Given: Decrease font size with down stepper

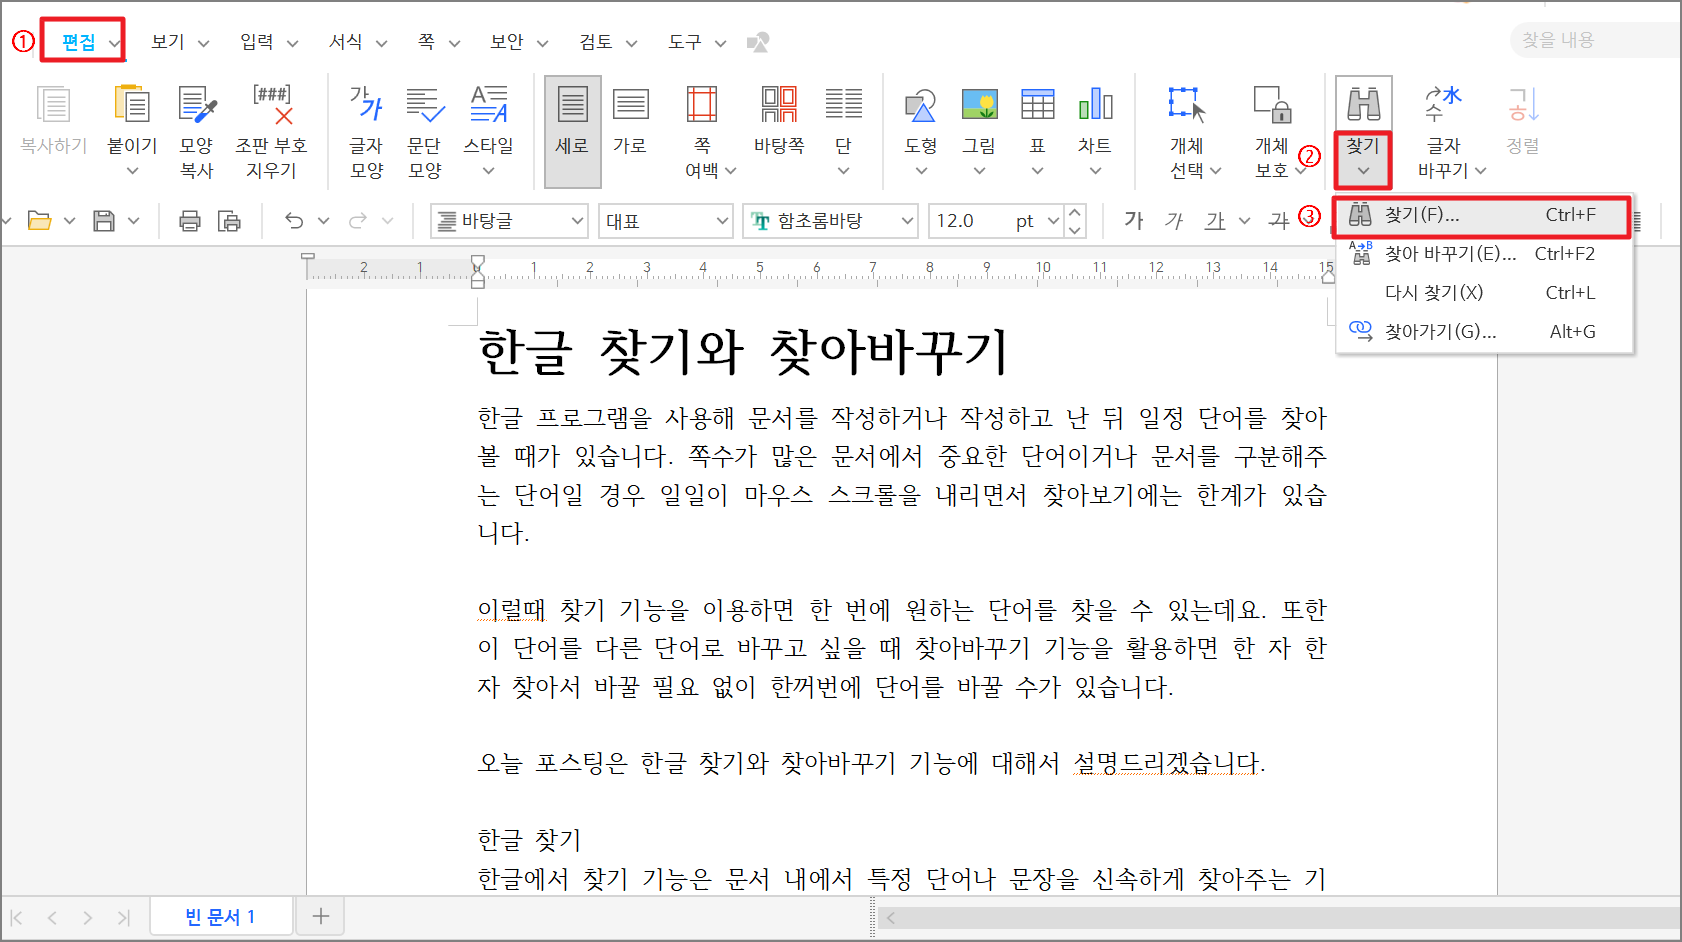Looking at the screenshot, I should click(1075, 230).
